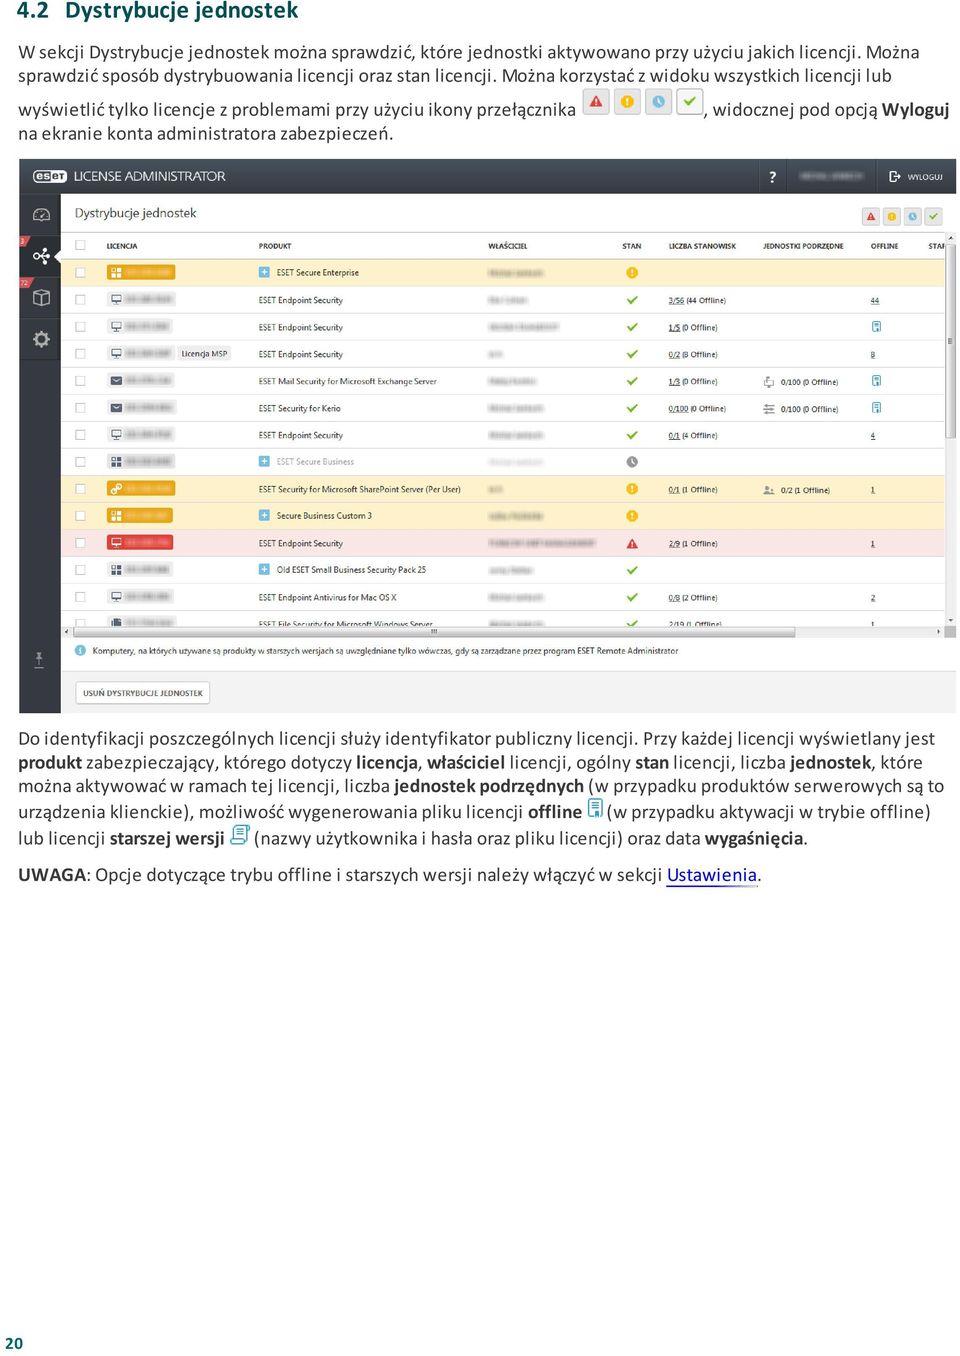Image resolution: width=960 pixels, height=1356 pixels.
Task: Click the help question mark icon
Action: [x=772, y=177]
